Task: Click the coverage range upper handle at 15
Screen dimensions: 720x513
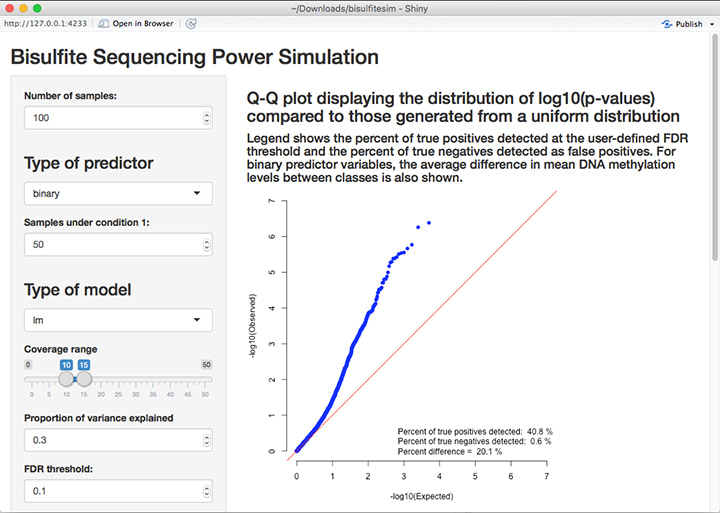Action: 84,379
